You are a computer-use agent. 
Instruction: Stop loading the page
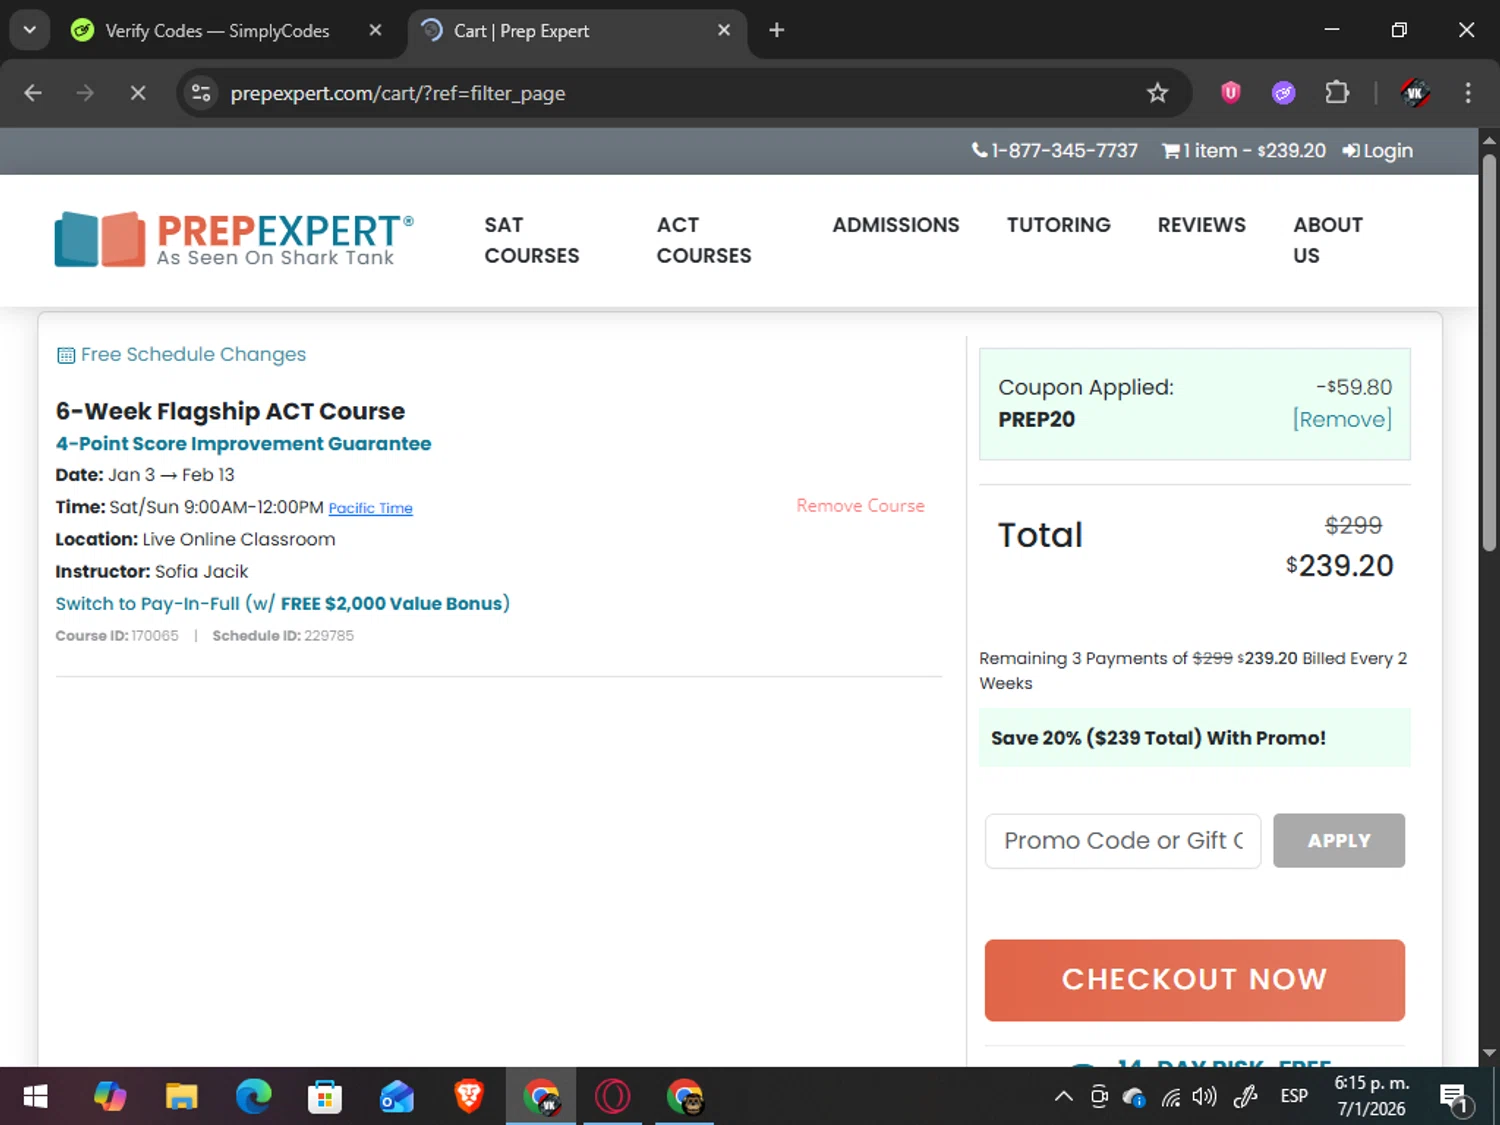tap(138, 93)
